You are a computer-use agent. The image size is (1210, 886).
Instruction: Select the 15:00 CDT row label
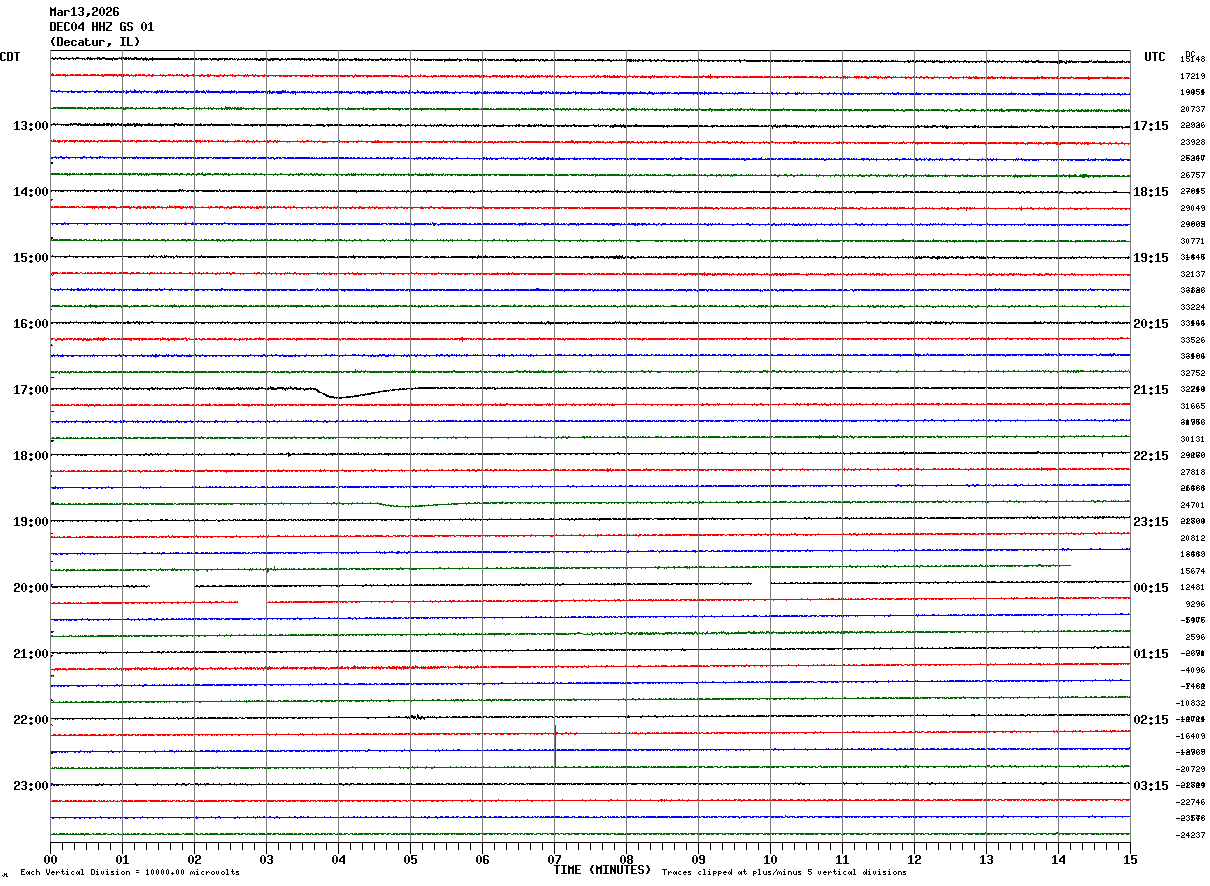pos(31,258)
